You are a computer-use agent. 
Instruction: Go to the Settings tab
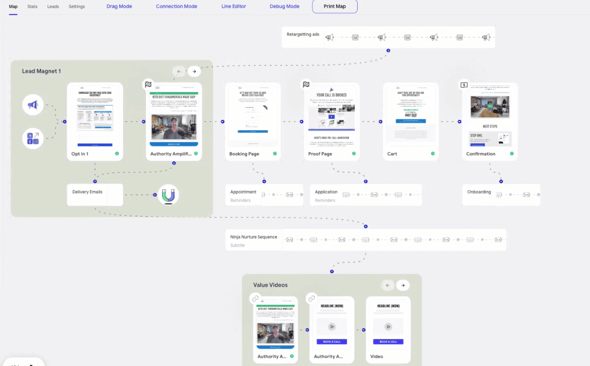pyautogui.click(x=77, y=6)
